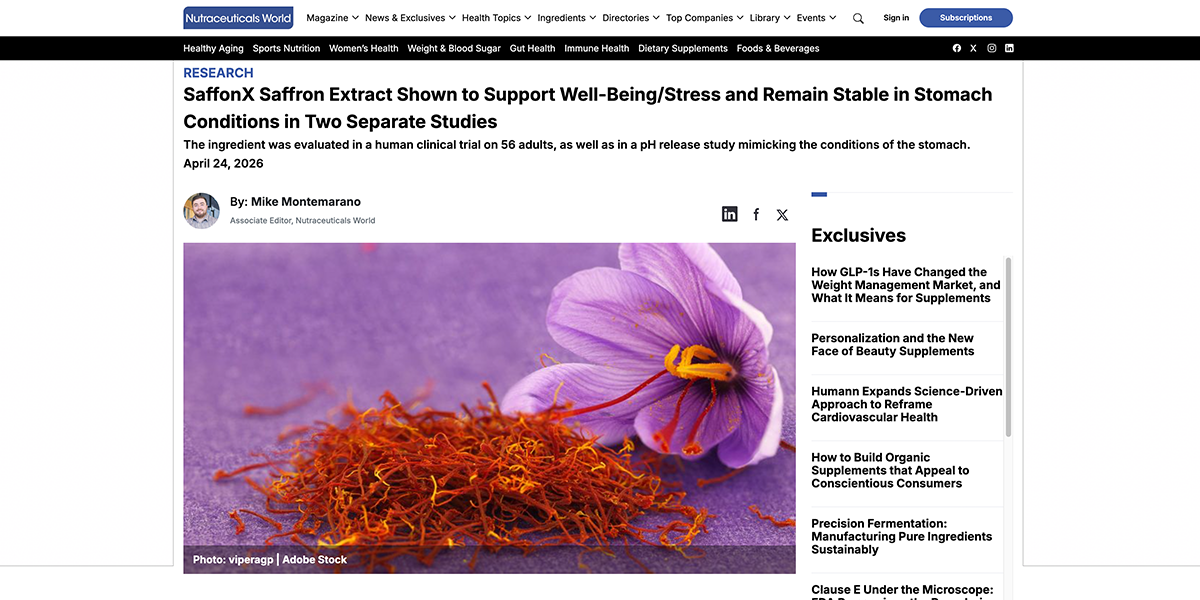Screen dimensions: 1200x600
Task: Click the Sign in link
Action: [896, 18]
